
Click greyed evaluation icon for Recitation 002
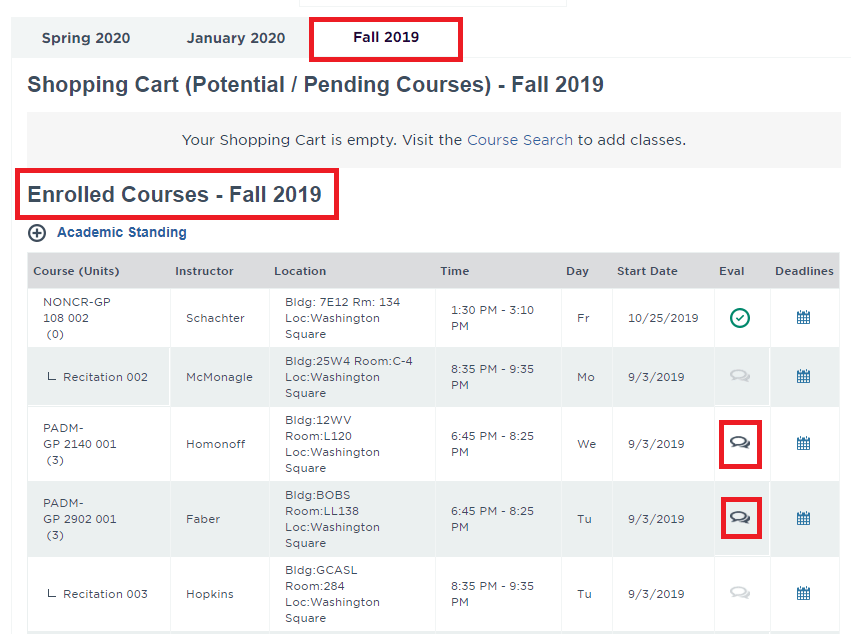[740, 377]
